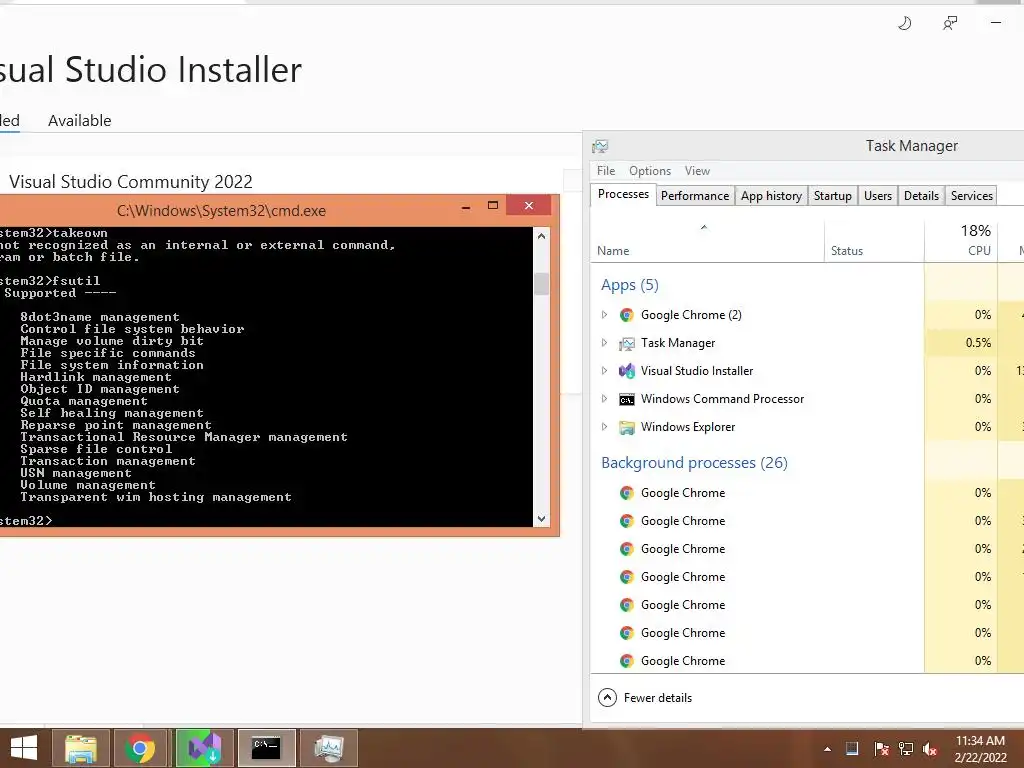Switch to the Services tab
The image size is (1024, 768).
coord(972,196)
